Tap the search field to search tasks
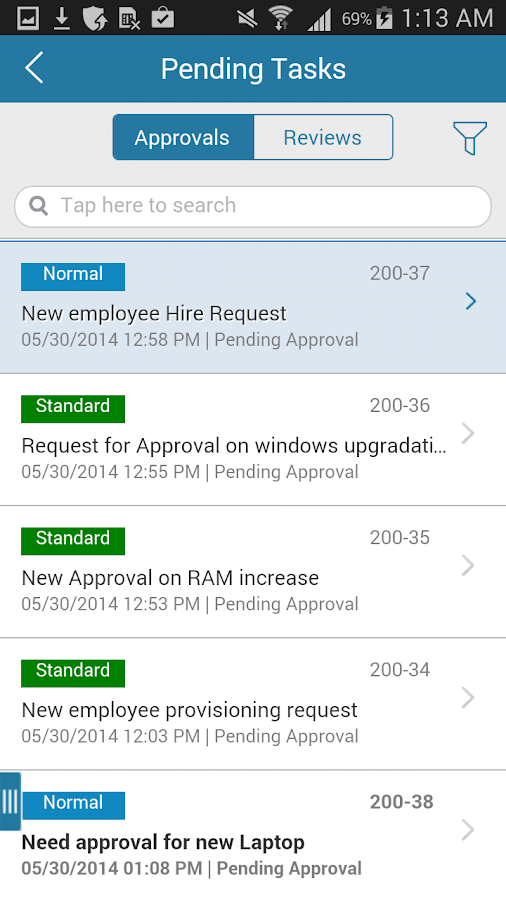Screen dimensions: 506x900 click(x=253, y=206)
